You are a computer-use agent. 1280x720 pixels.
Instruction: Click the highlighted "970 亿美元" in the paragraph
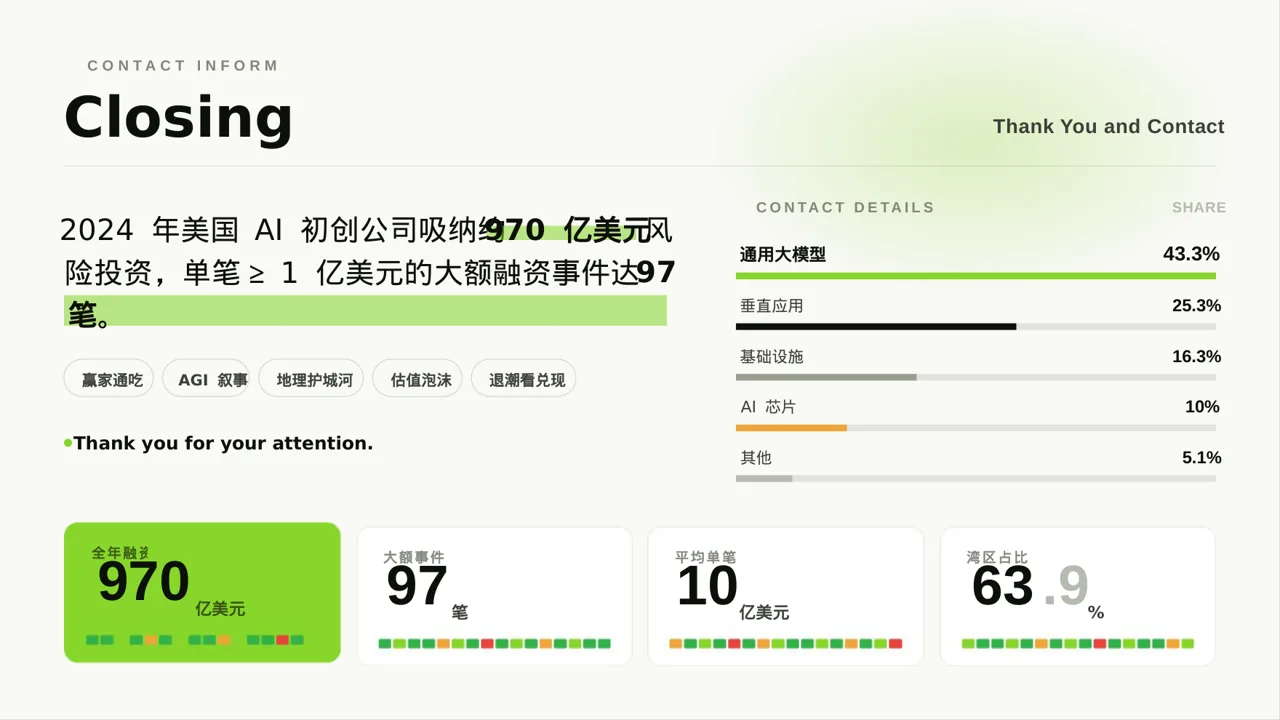coord(567,231)
